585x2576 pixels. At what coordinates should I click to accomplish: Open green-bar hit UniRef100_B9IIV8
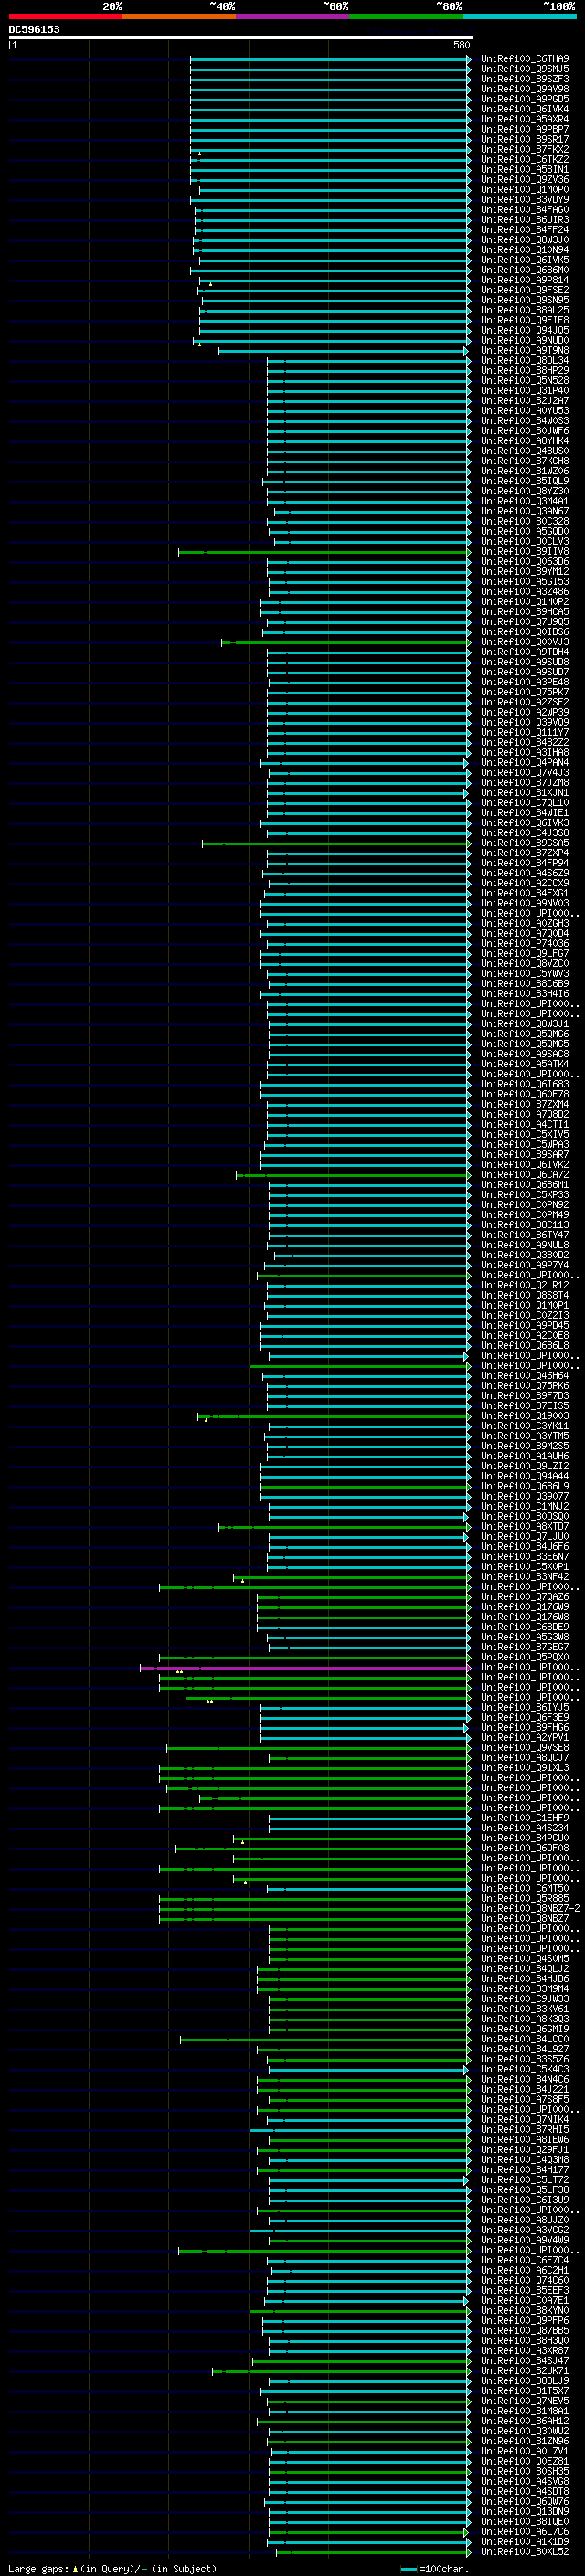(525, 551)
